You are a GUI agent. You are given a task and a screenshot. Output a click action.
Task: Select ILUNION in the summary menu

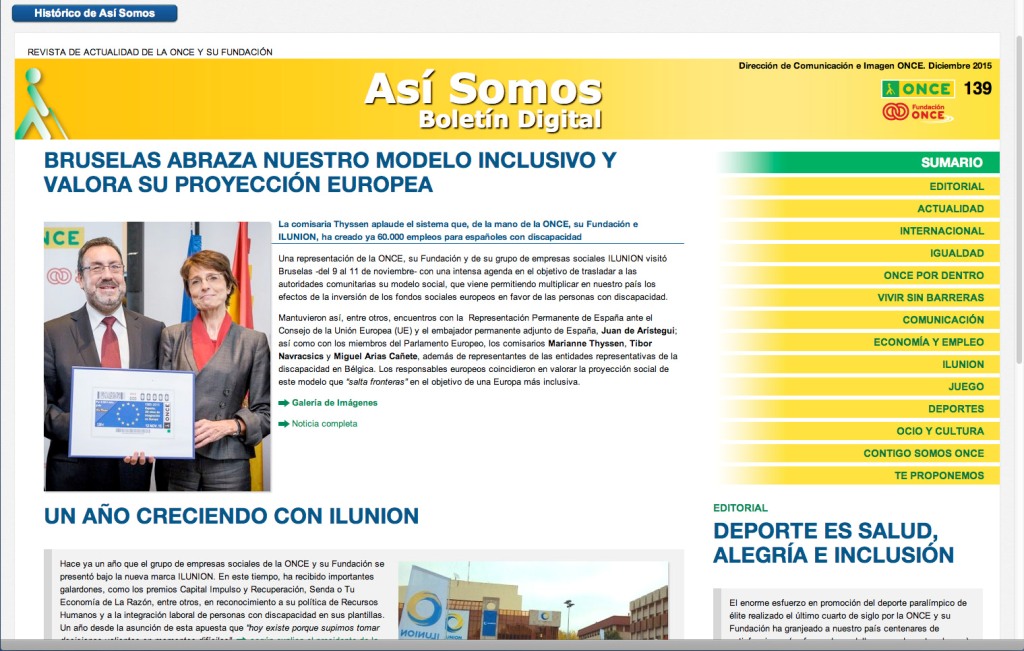(x=859, y=364)
